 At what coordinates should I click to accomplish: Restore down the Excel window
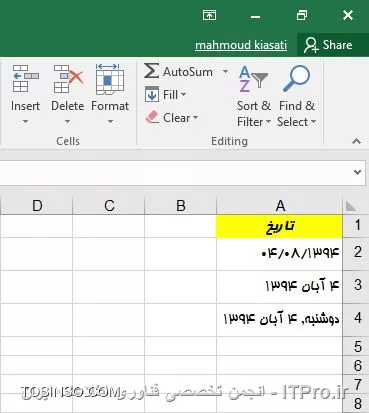(302, 15)
